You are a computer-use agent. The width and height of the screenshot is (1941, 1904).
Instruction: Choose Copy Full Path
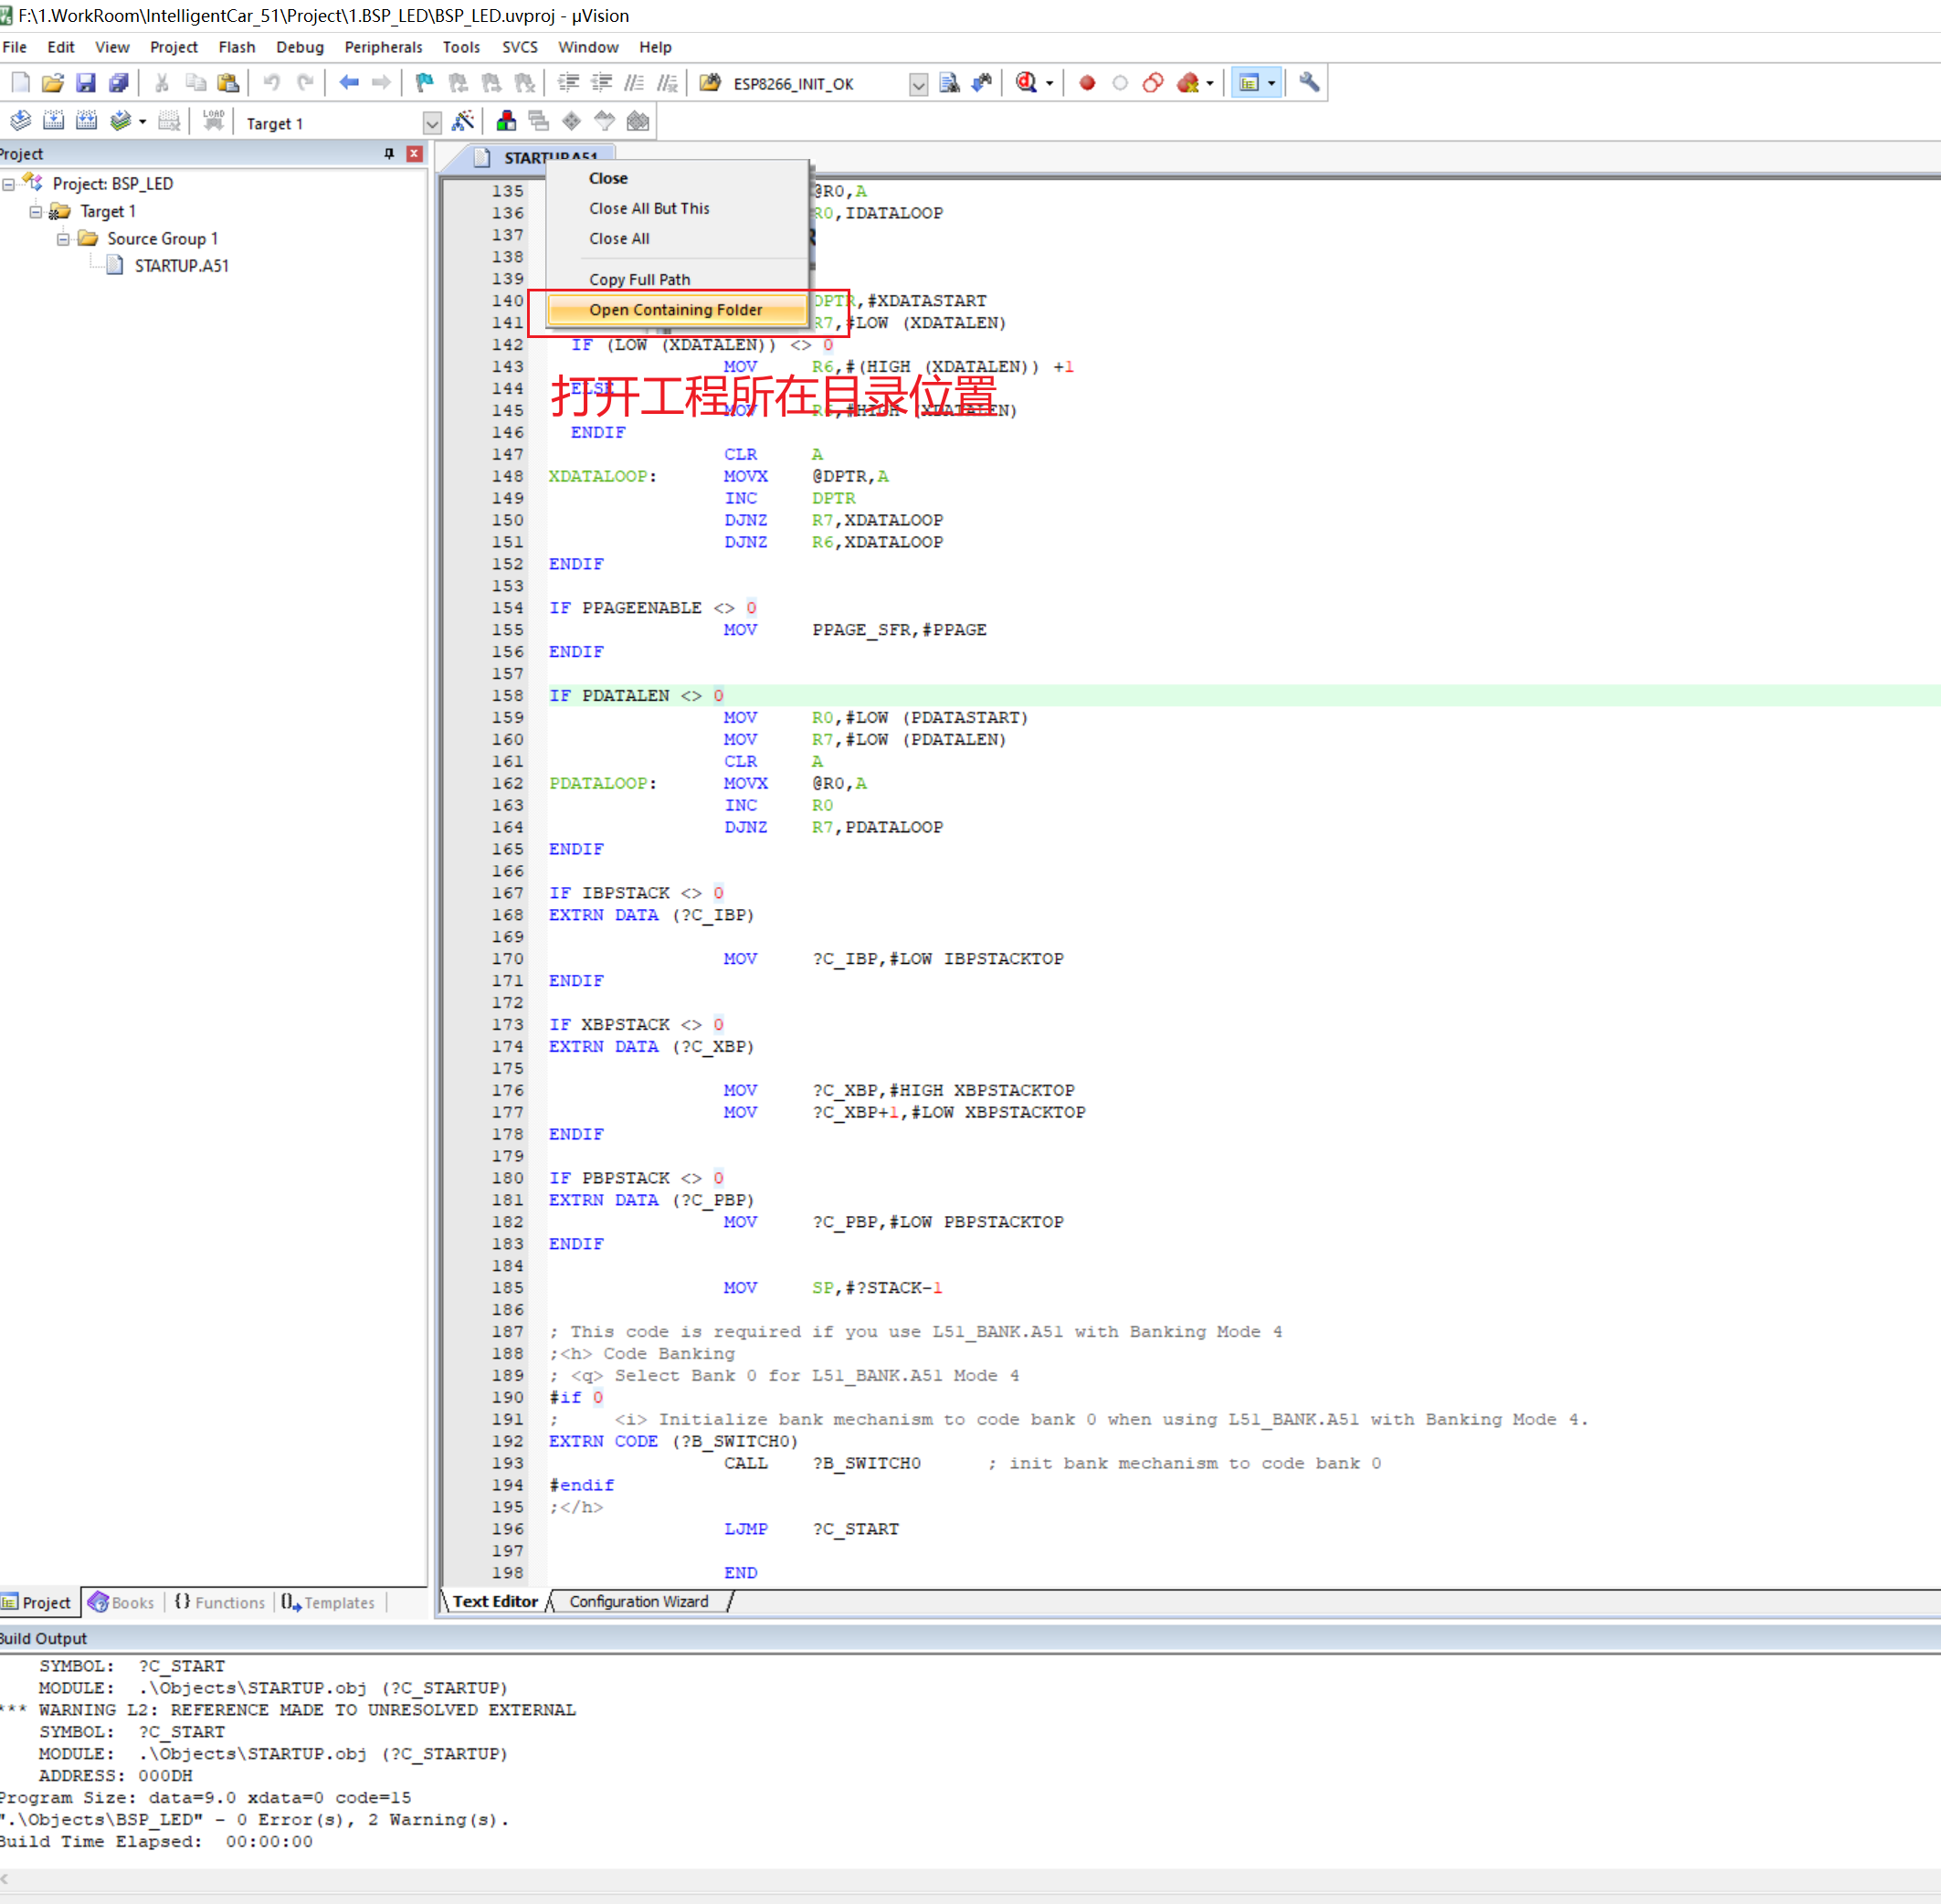(677, 279)
